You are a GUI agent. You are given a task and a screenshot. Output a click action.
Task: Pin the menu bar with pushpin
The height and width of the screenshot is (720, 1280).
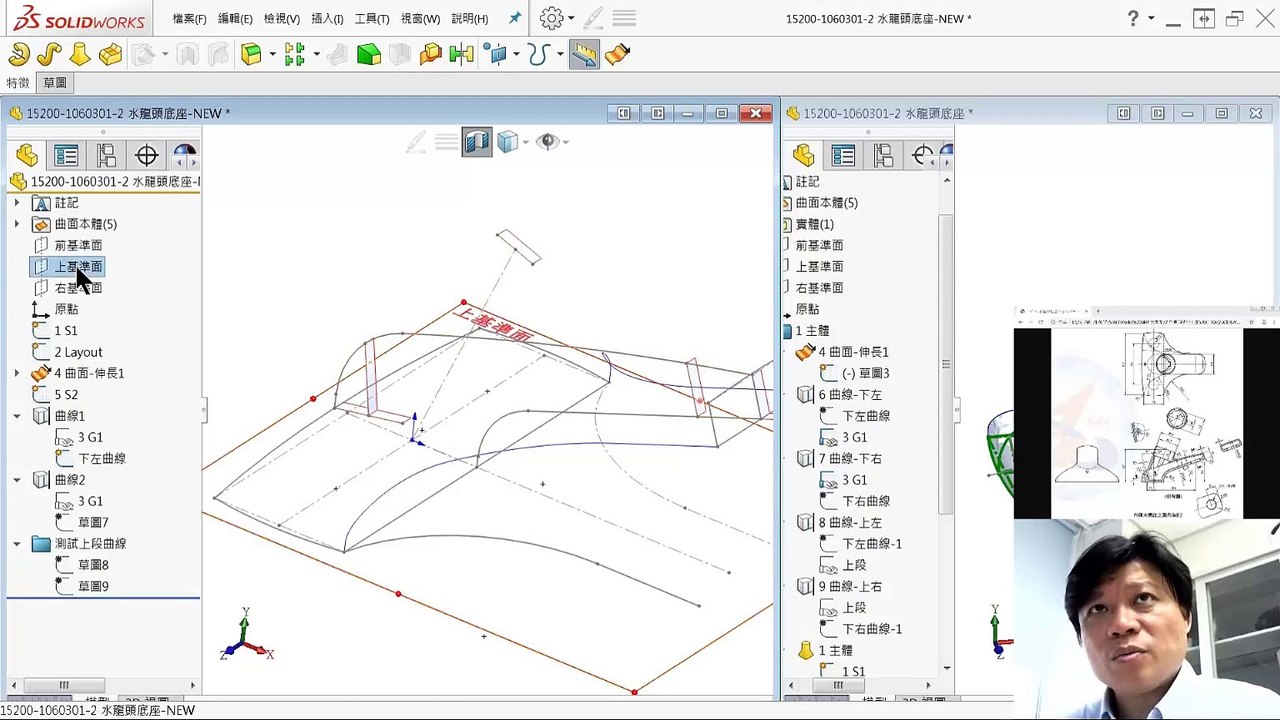point(514,18)
